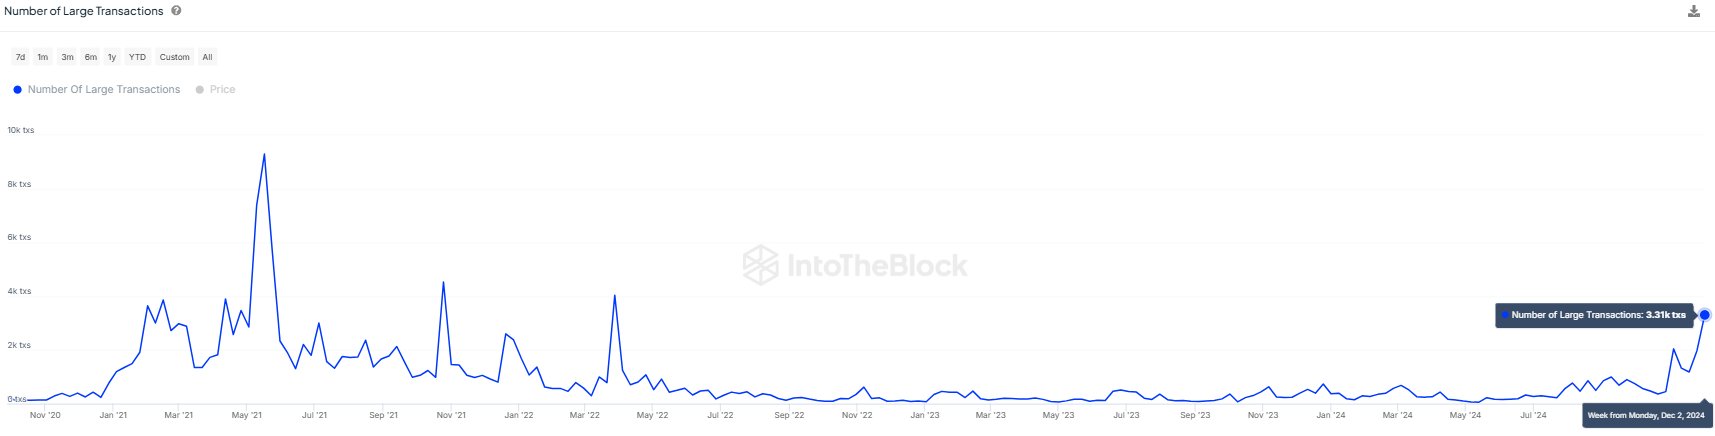The height and width of the screenshot is (436, 1715).
Task: Open the Custom date range picker
Action: click(175, 57)
